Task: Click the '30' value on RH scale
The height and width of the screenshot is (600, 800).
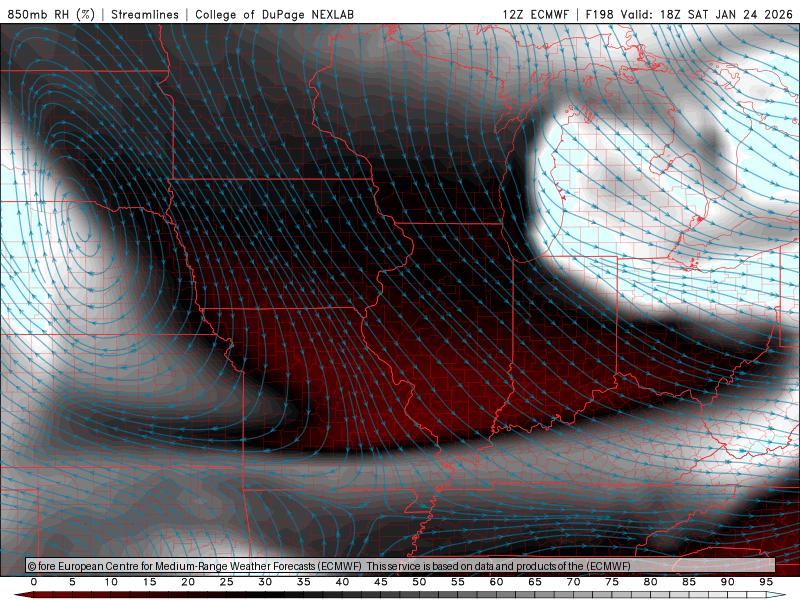Action: (x=265, y=582)
